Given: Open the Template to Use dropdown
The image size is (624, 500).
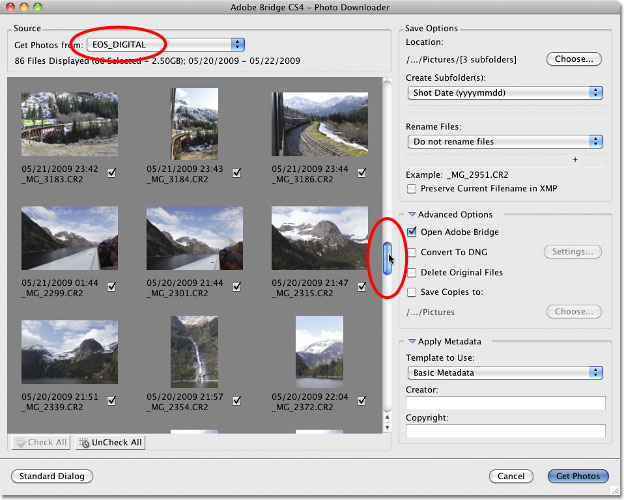Looking at the screenshot, I should tap(505, 373).
